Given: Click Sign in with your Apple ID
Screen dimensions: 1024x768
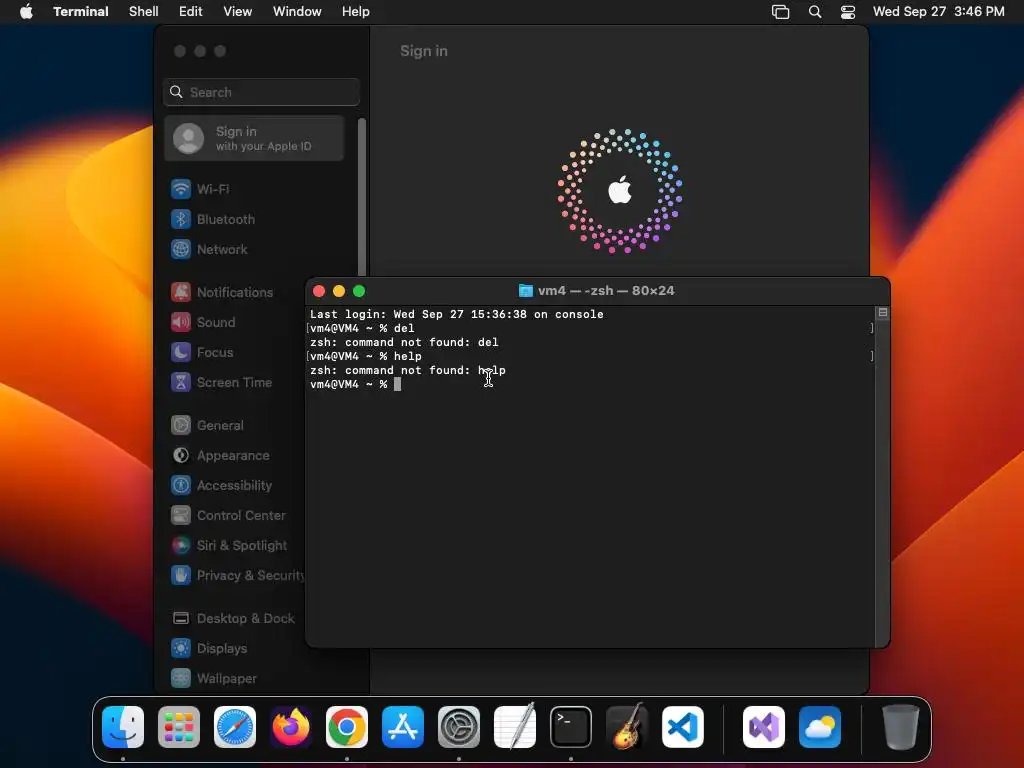Looking at the screenshot, I should click(x=255, y=138).
